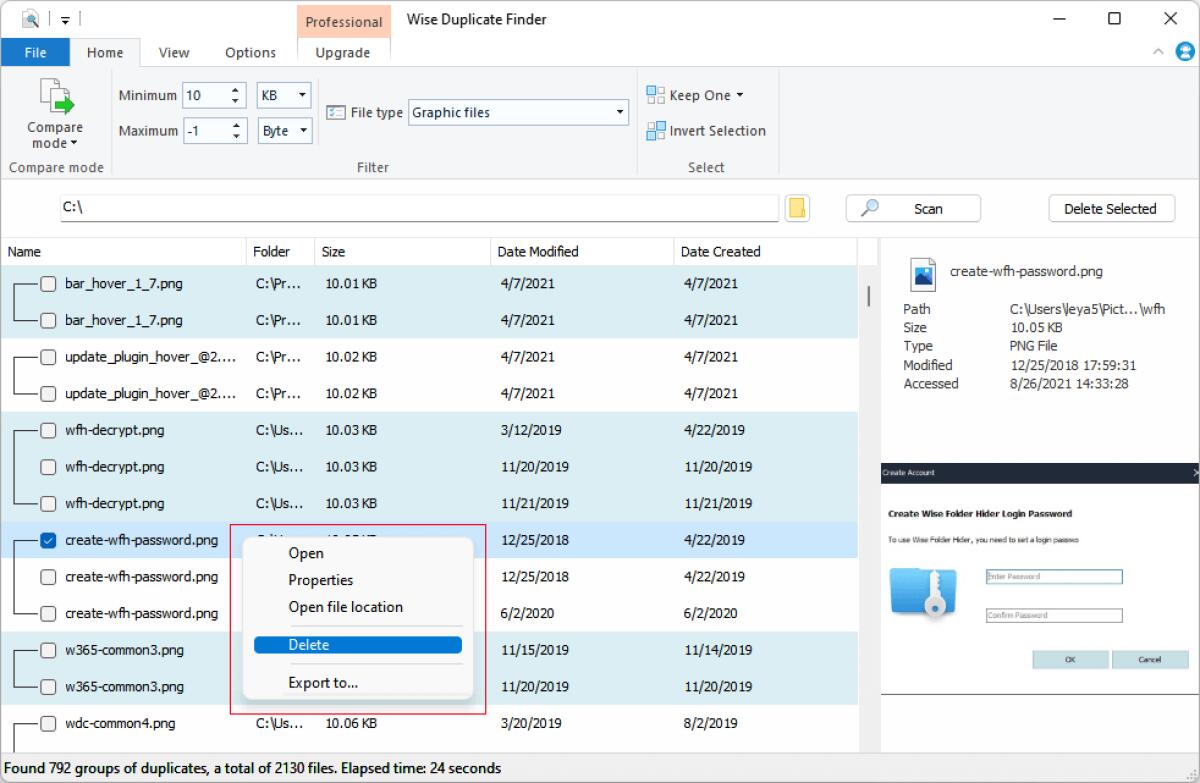Uncheck the selected create-wfh-password.png checkbox
The width and height of the screenshot is (1200, 783).
coord(47,540)
